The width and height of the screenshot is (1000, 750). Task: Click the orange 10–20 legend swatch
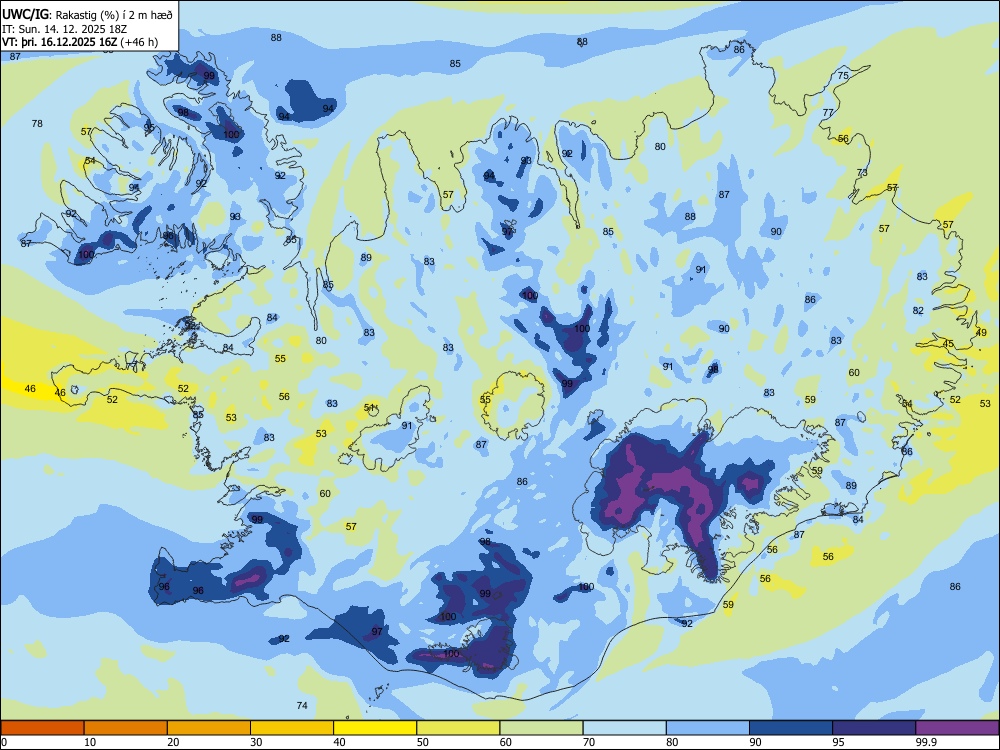[126, 728]
